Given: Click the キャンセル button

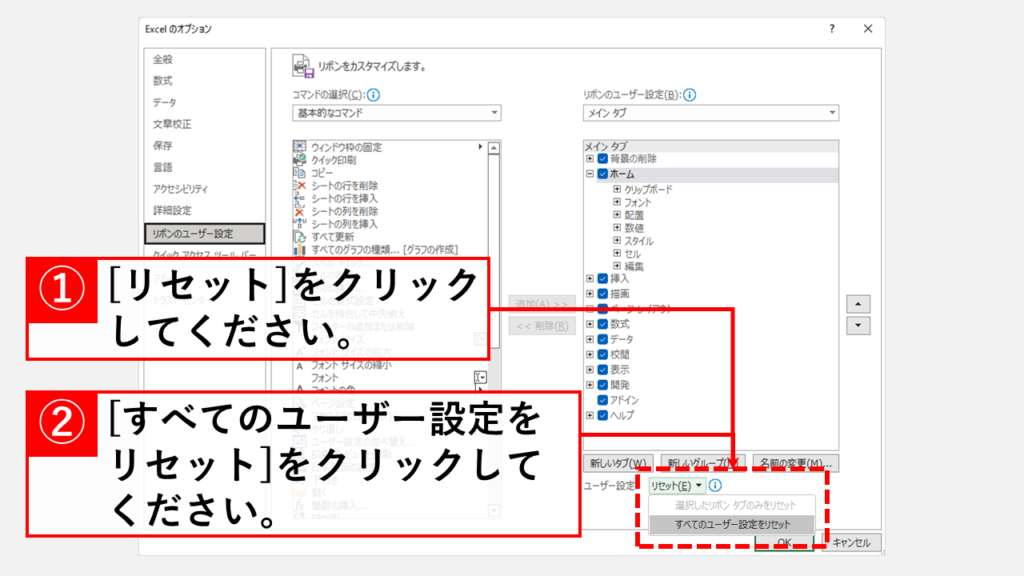Looking at the screenshot, I should click(852, 543).
